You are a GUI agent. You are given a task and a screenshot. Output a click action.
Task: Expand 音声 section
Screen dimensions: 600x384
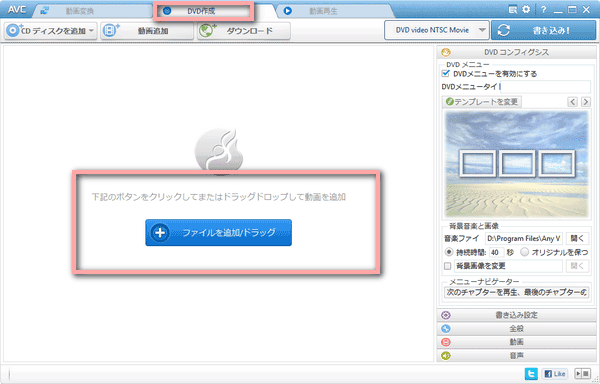[516, 355]
